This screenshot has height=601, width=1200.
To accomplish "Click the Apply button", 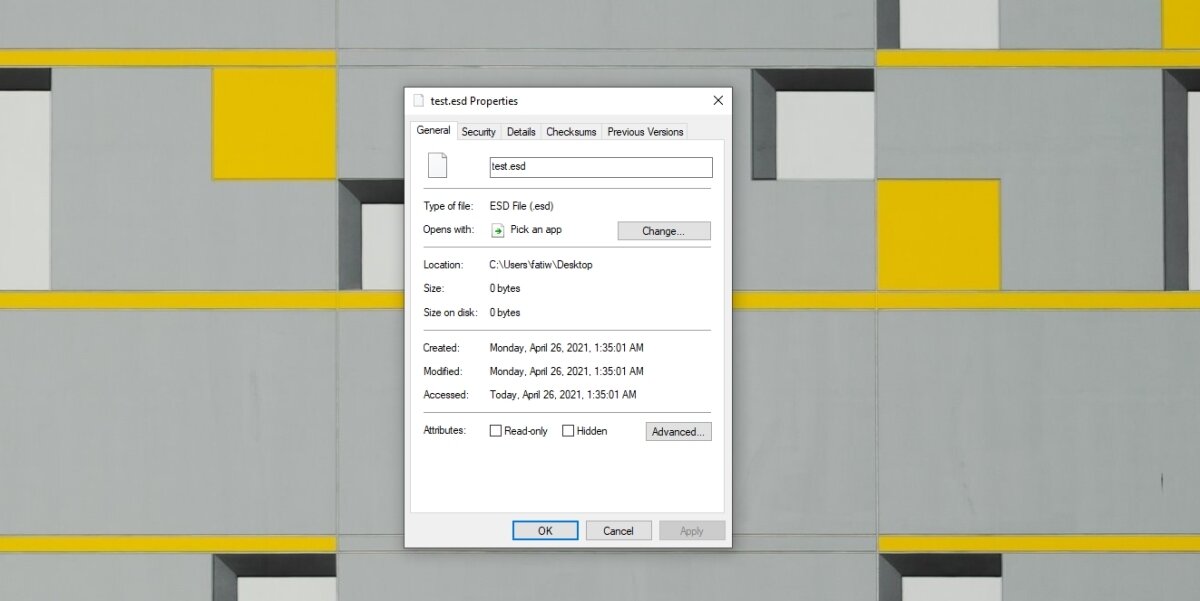I will [x=691, y=531].
